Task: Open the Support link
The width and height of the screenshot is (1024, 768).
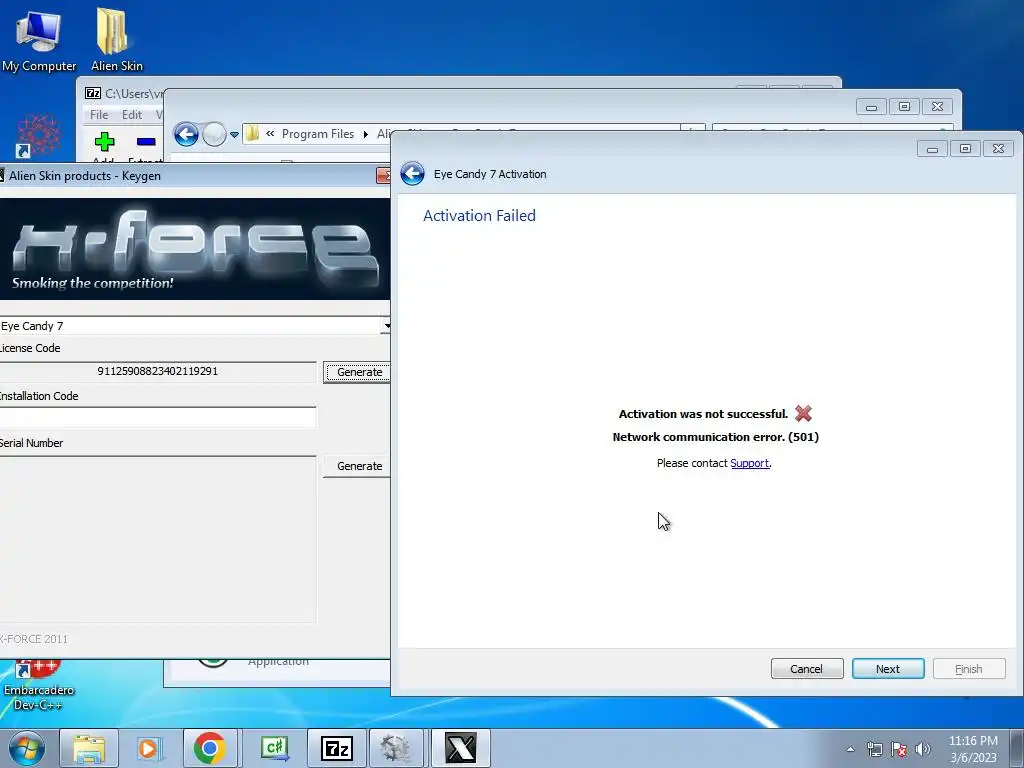Action: click(x=749, y=463)
